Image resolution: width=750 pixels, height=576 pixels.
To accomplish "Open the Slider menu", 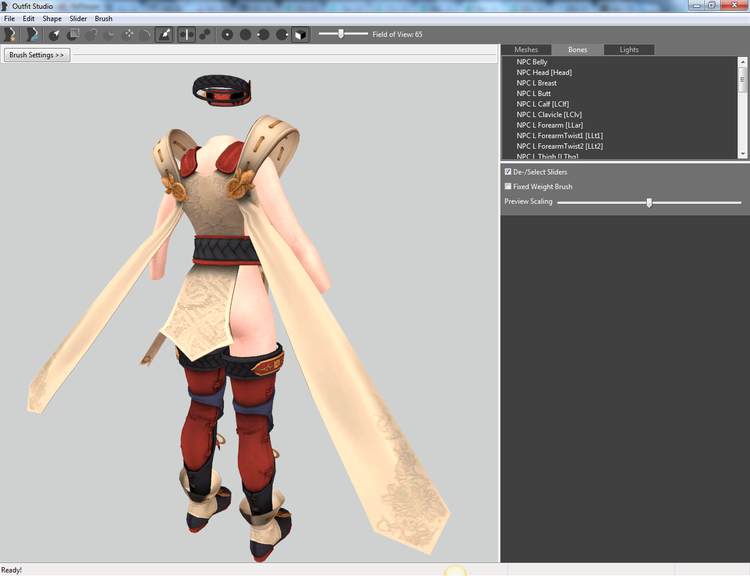I will click(78, 19).
